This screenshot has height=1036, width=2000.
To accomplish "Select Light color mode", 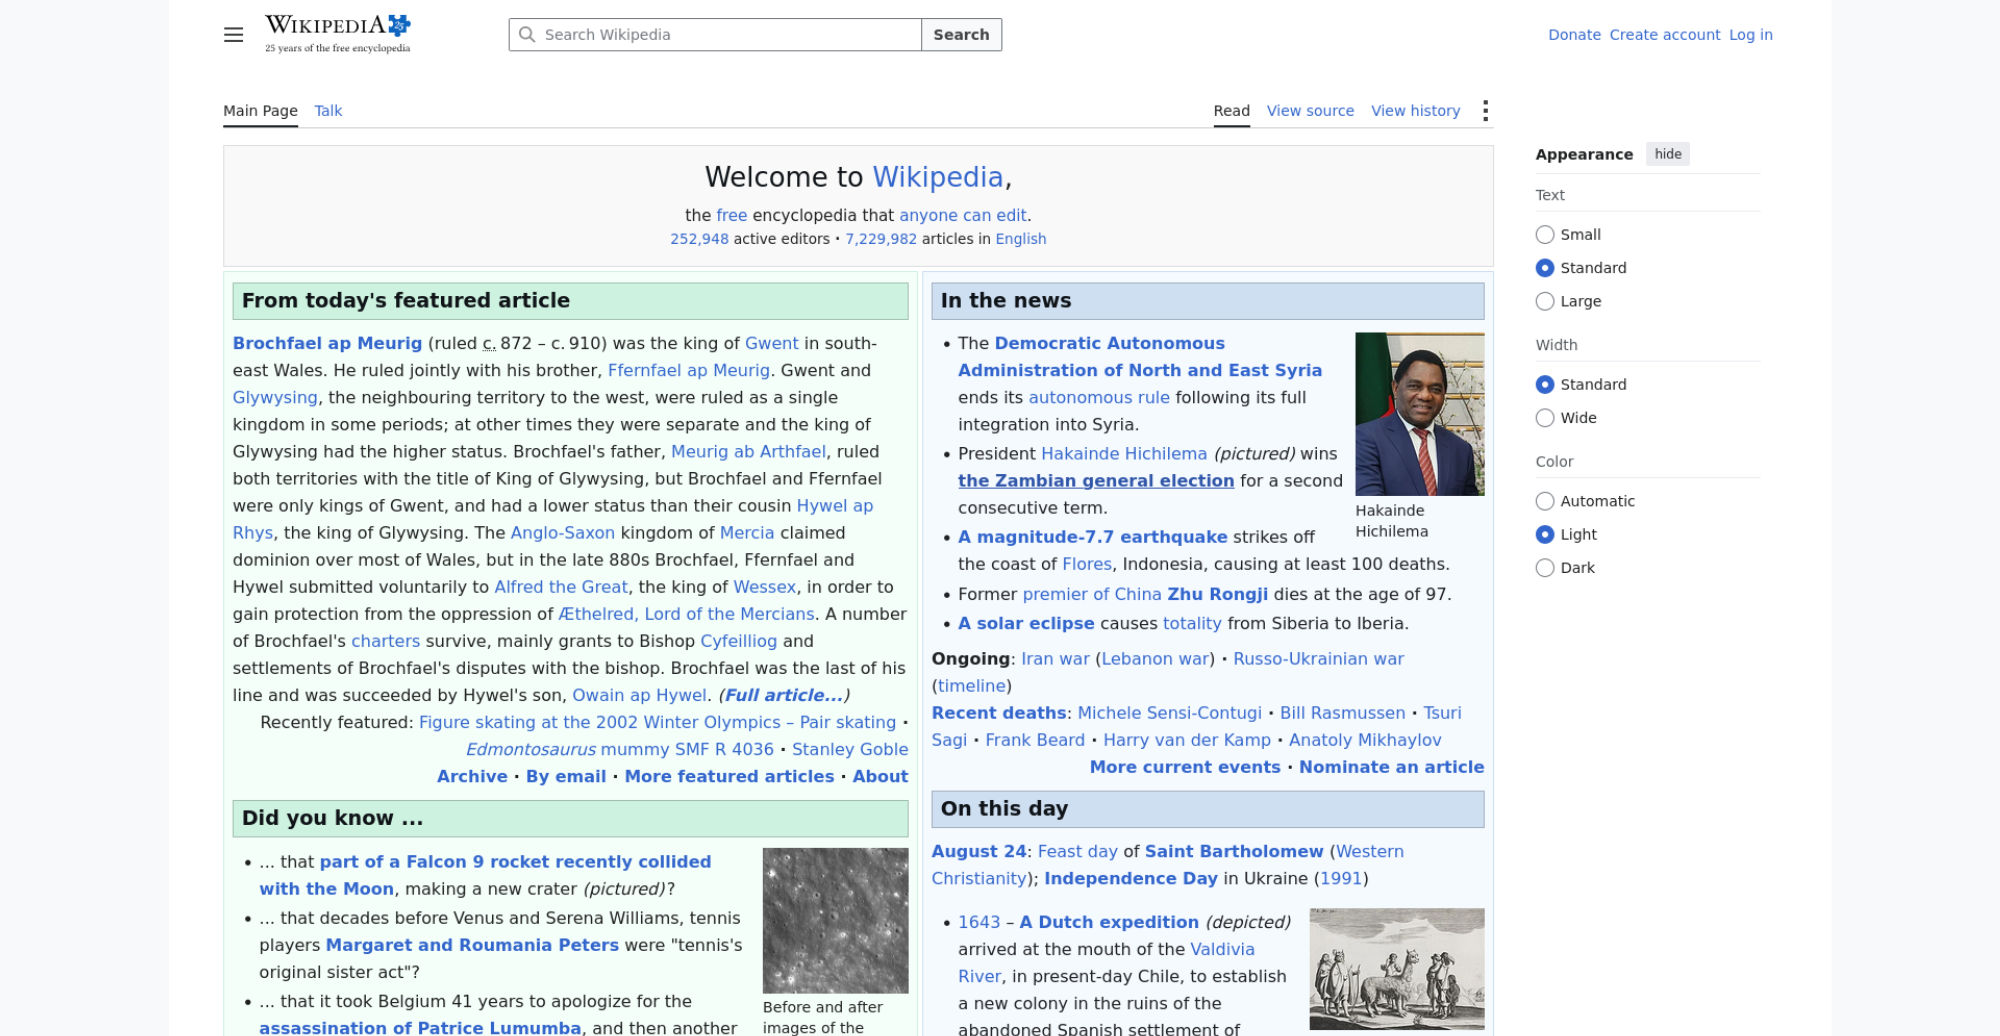I will tap(1545, 534).
